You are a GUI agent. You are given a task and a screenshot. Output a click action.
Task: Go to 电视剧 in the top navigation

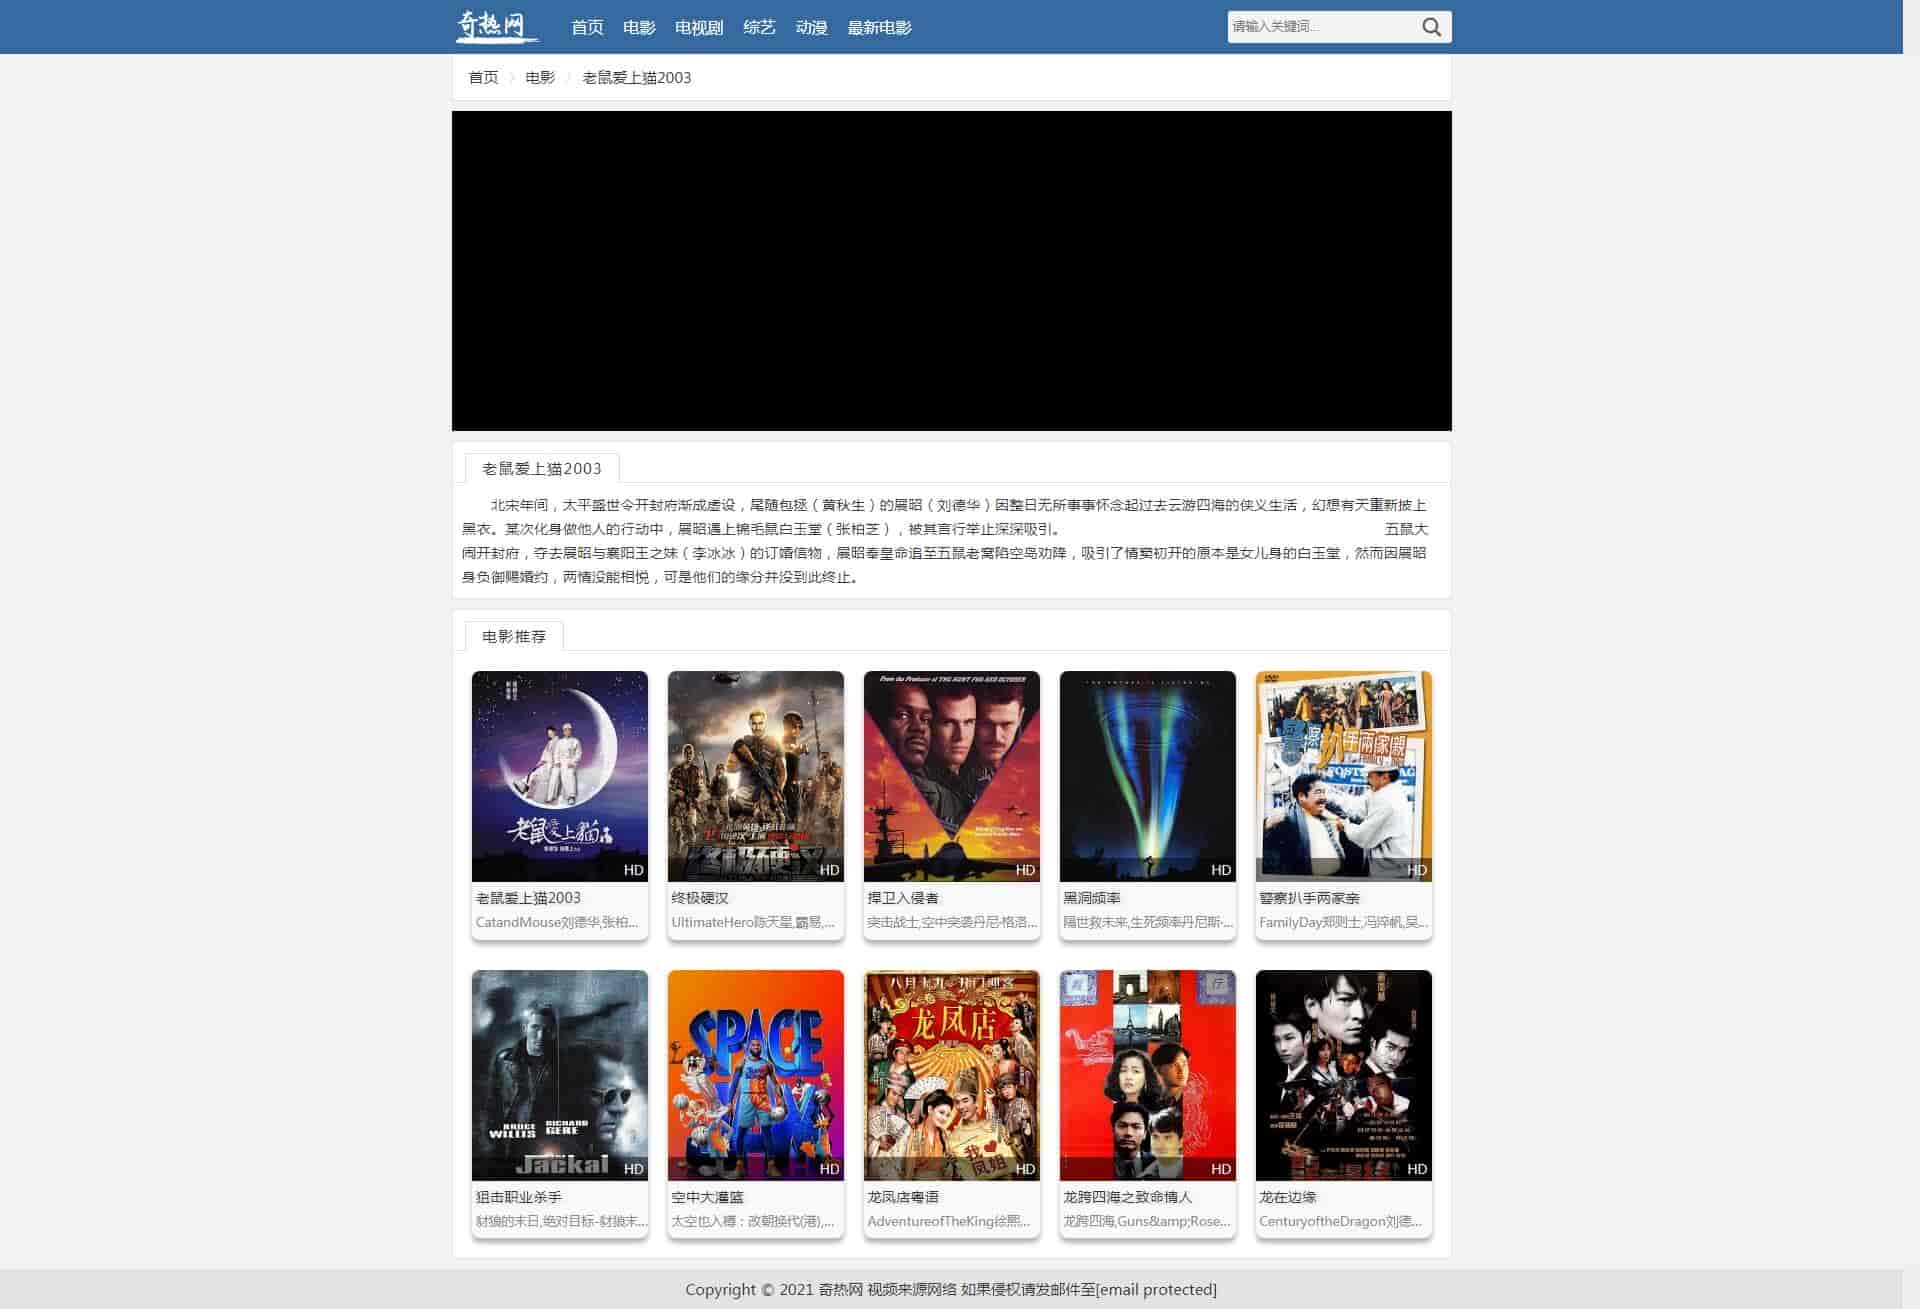pos(698,28)
